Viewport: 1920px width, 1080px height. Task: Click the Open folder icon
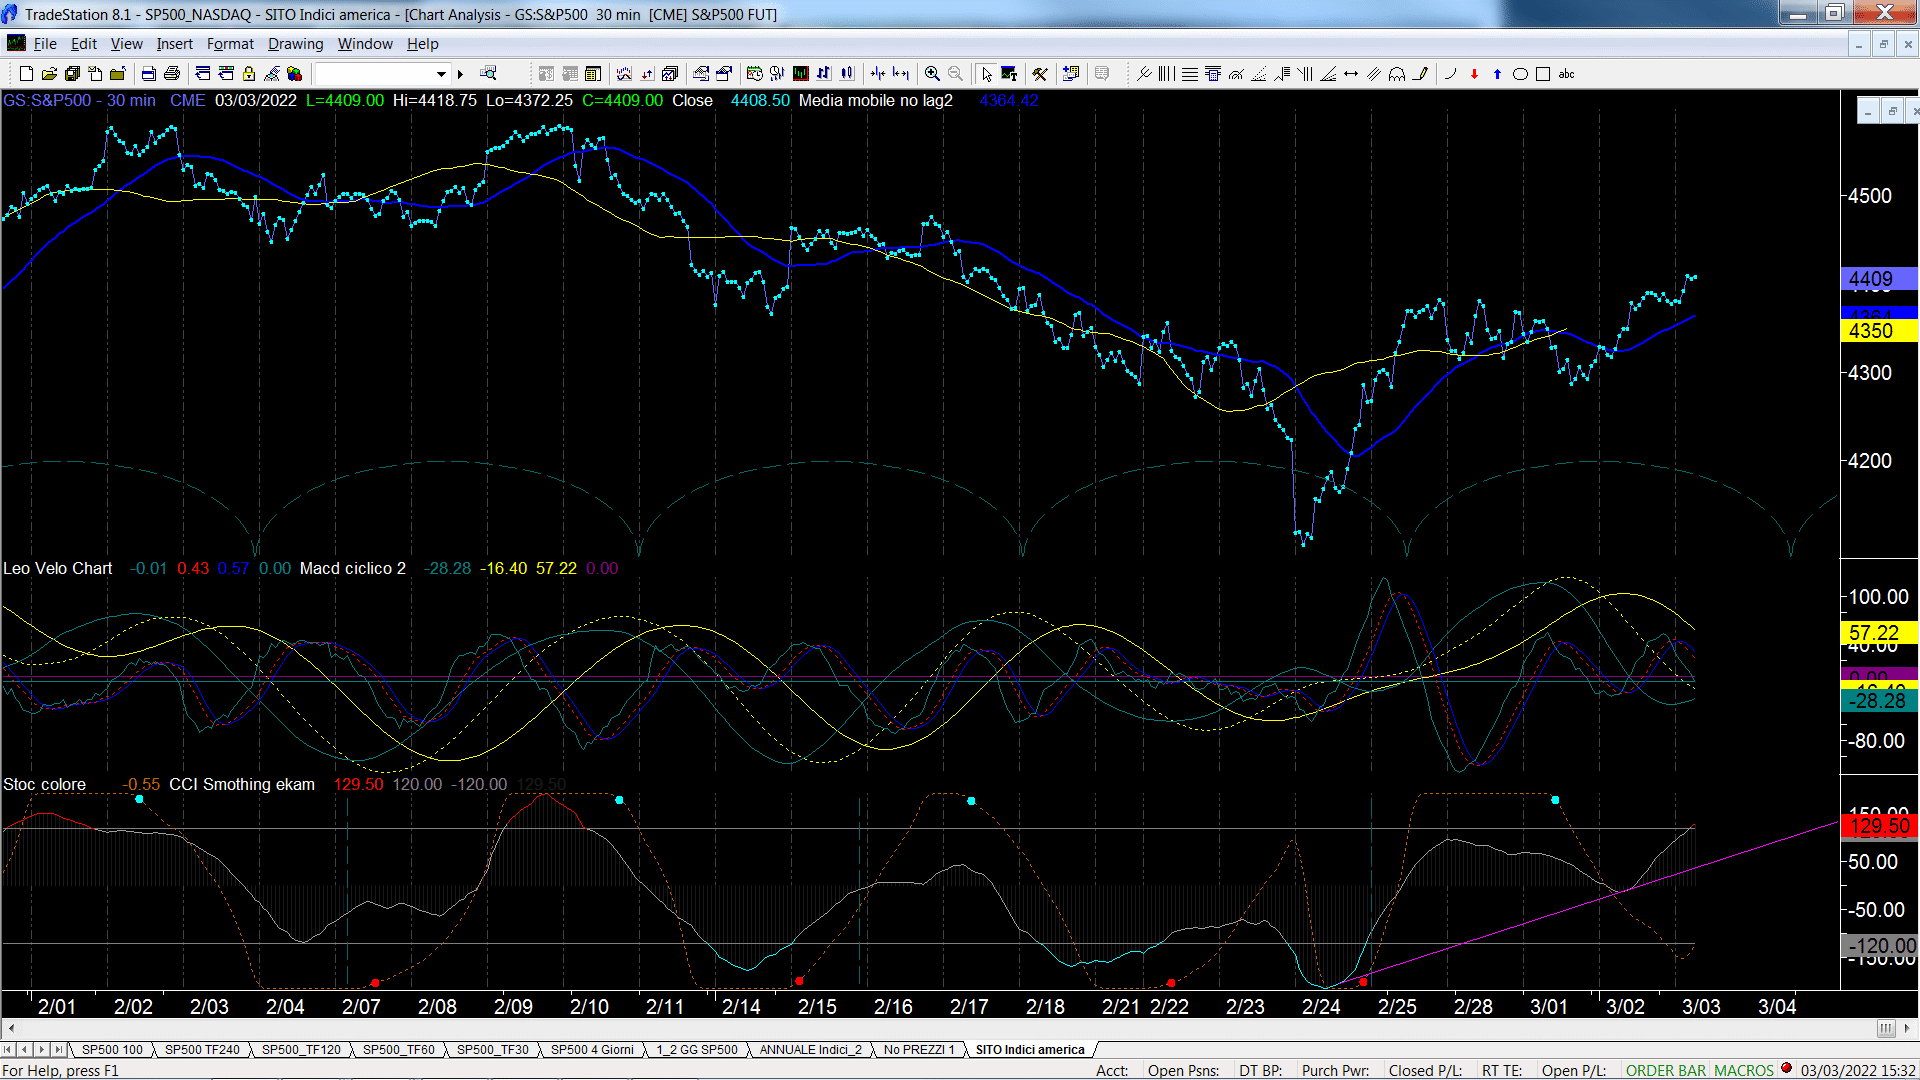[49, 74]
